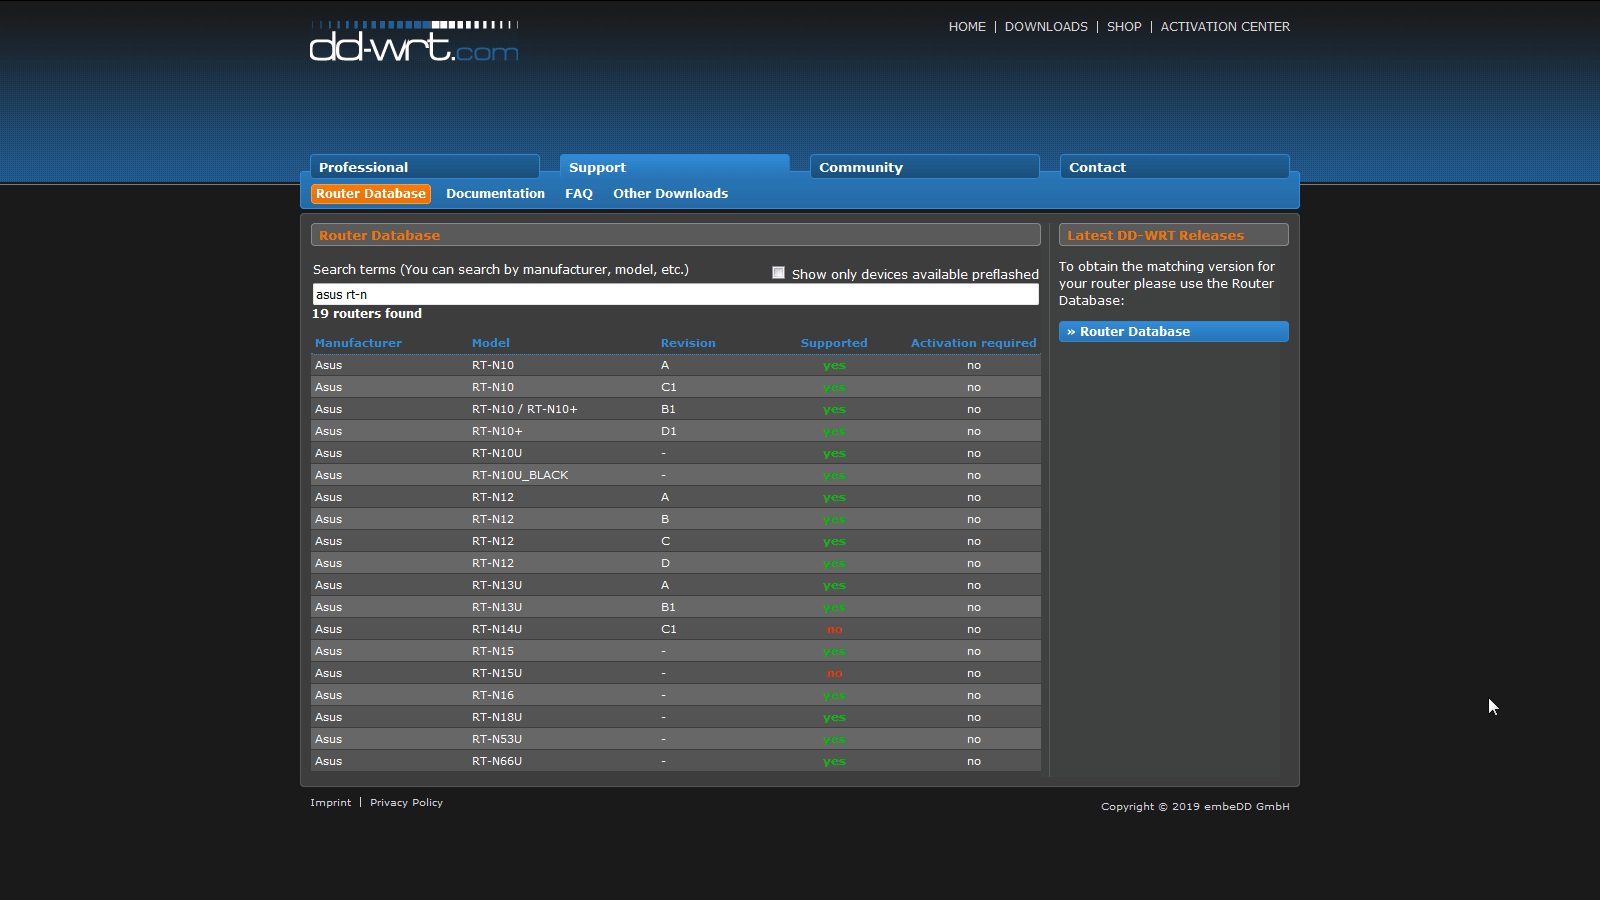
Task: Sort by Model column header
Action: [491, 343]
